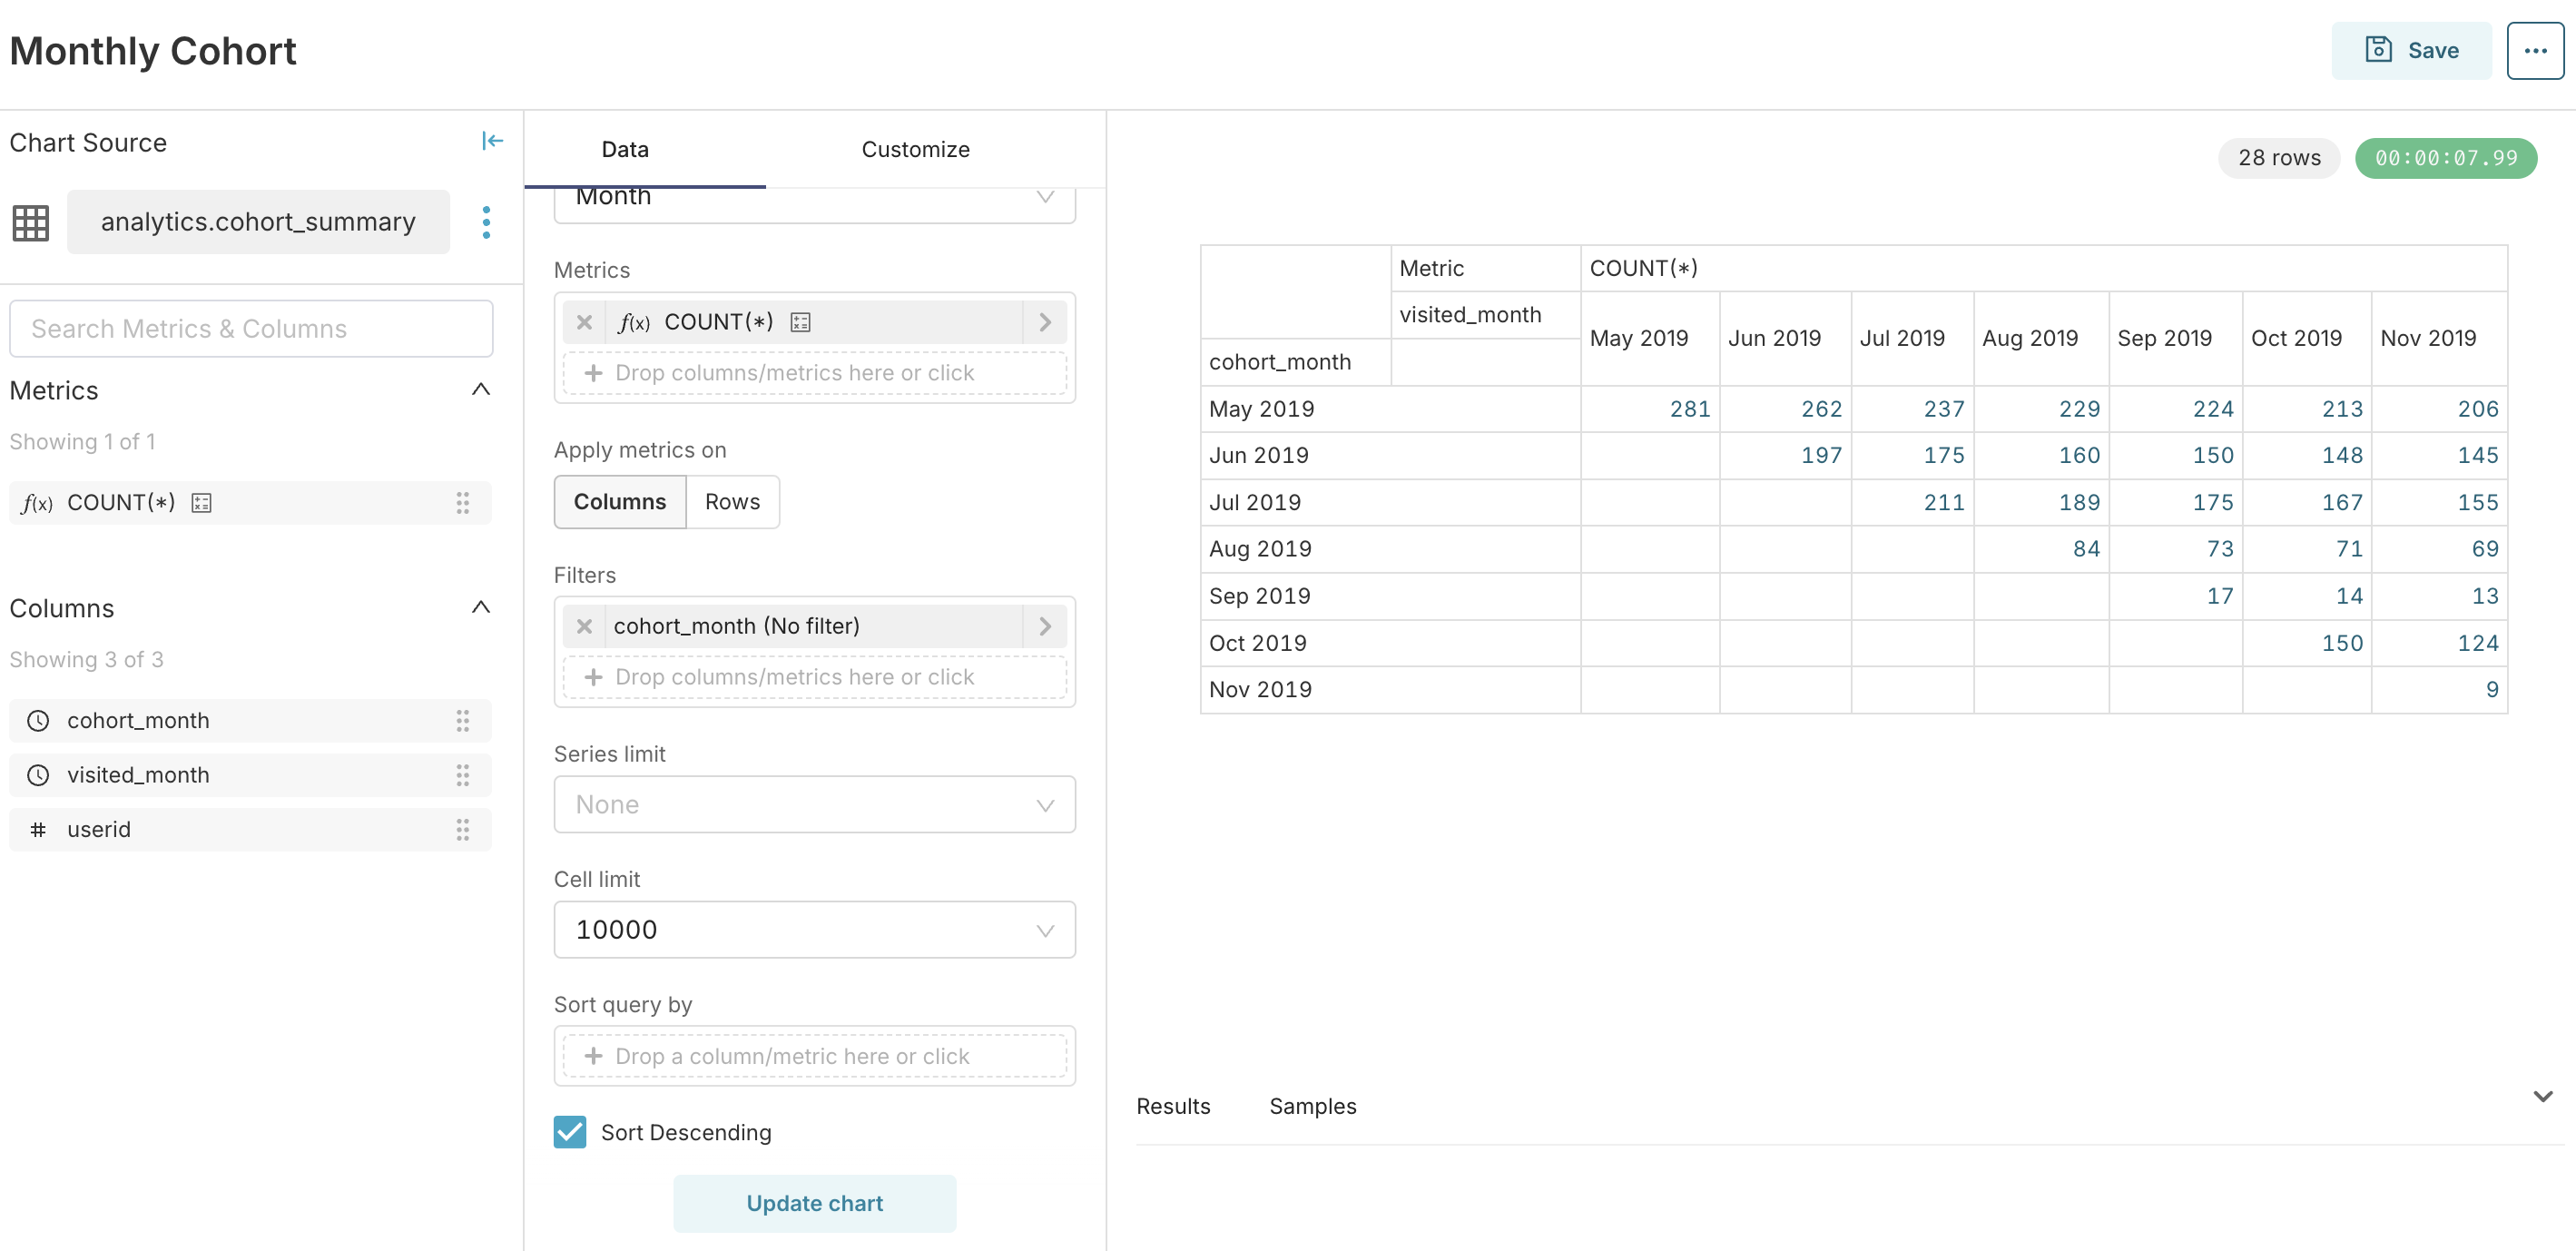Image resolution: width=2576 pixels, height=1251 pixels.
Task: Open dataset options three-dot menu
Action: pos(486,222)
